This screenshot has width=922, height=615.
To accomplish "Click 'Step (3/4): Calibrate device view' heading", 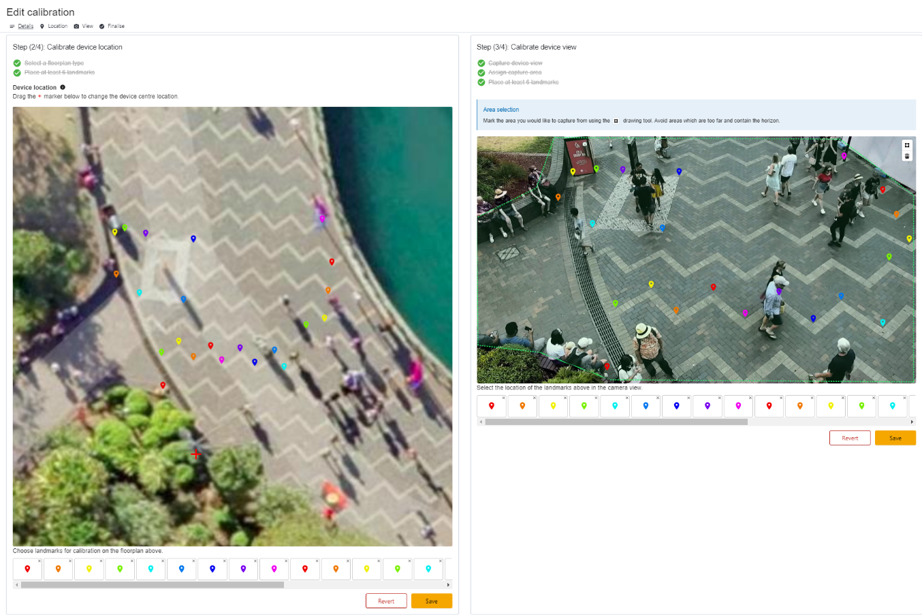I will [x=526, y=47].
